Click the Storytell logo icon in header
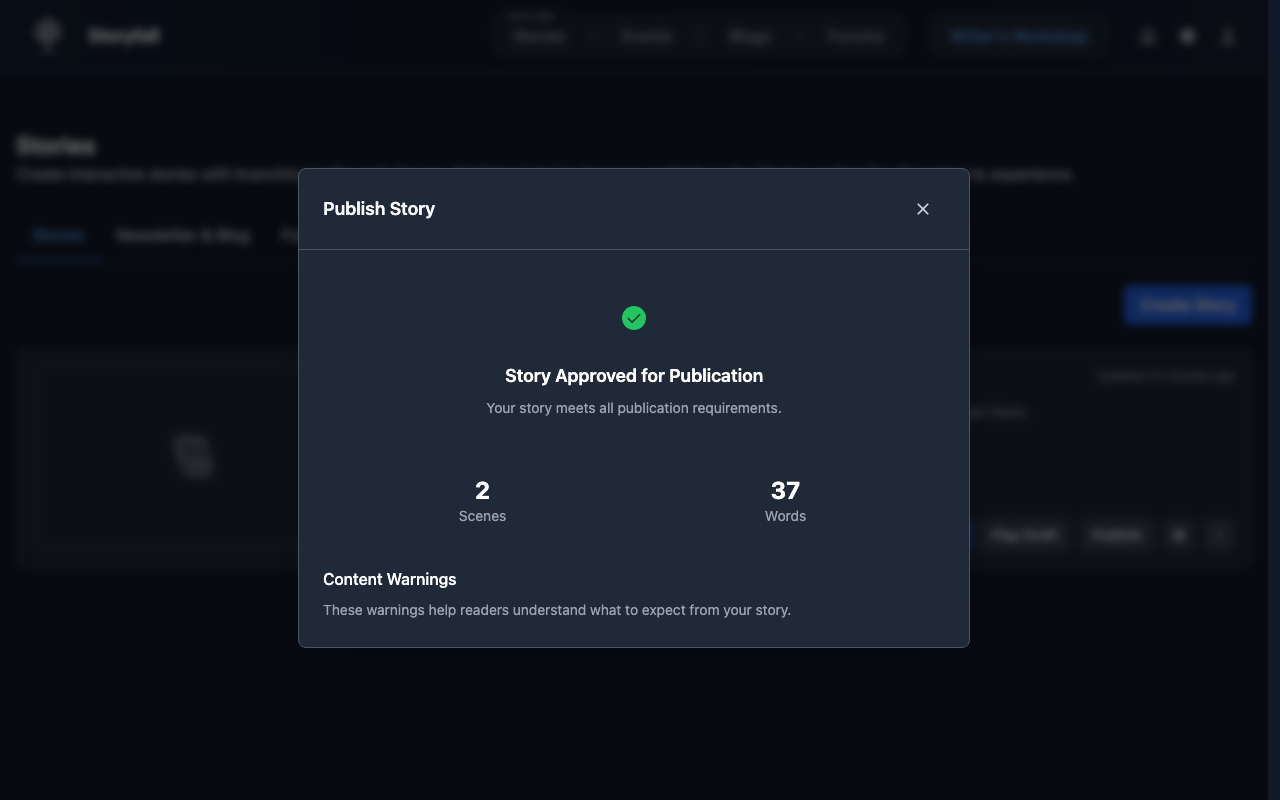 tap(47, 36)
